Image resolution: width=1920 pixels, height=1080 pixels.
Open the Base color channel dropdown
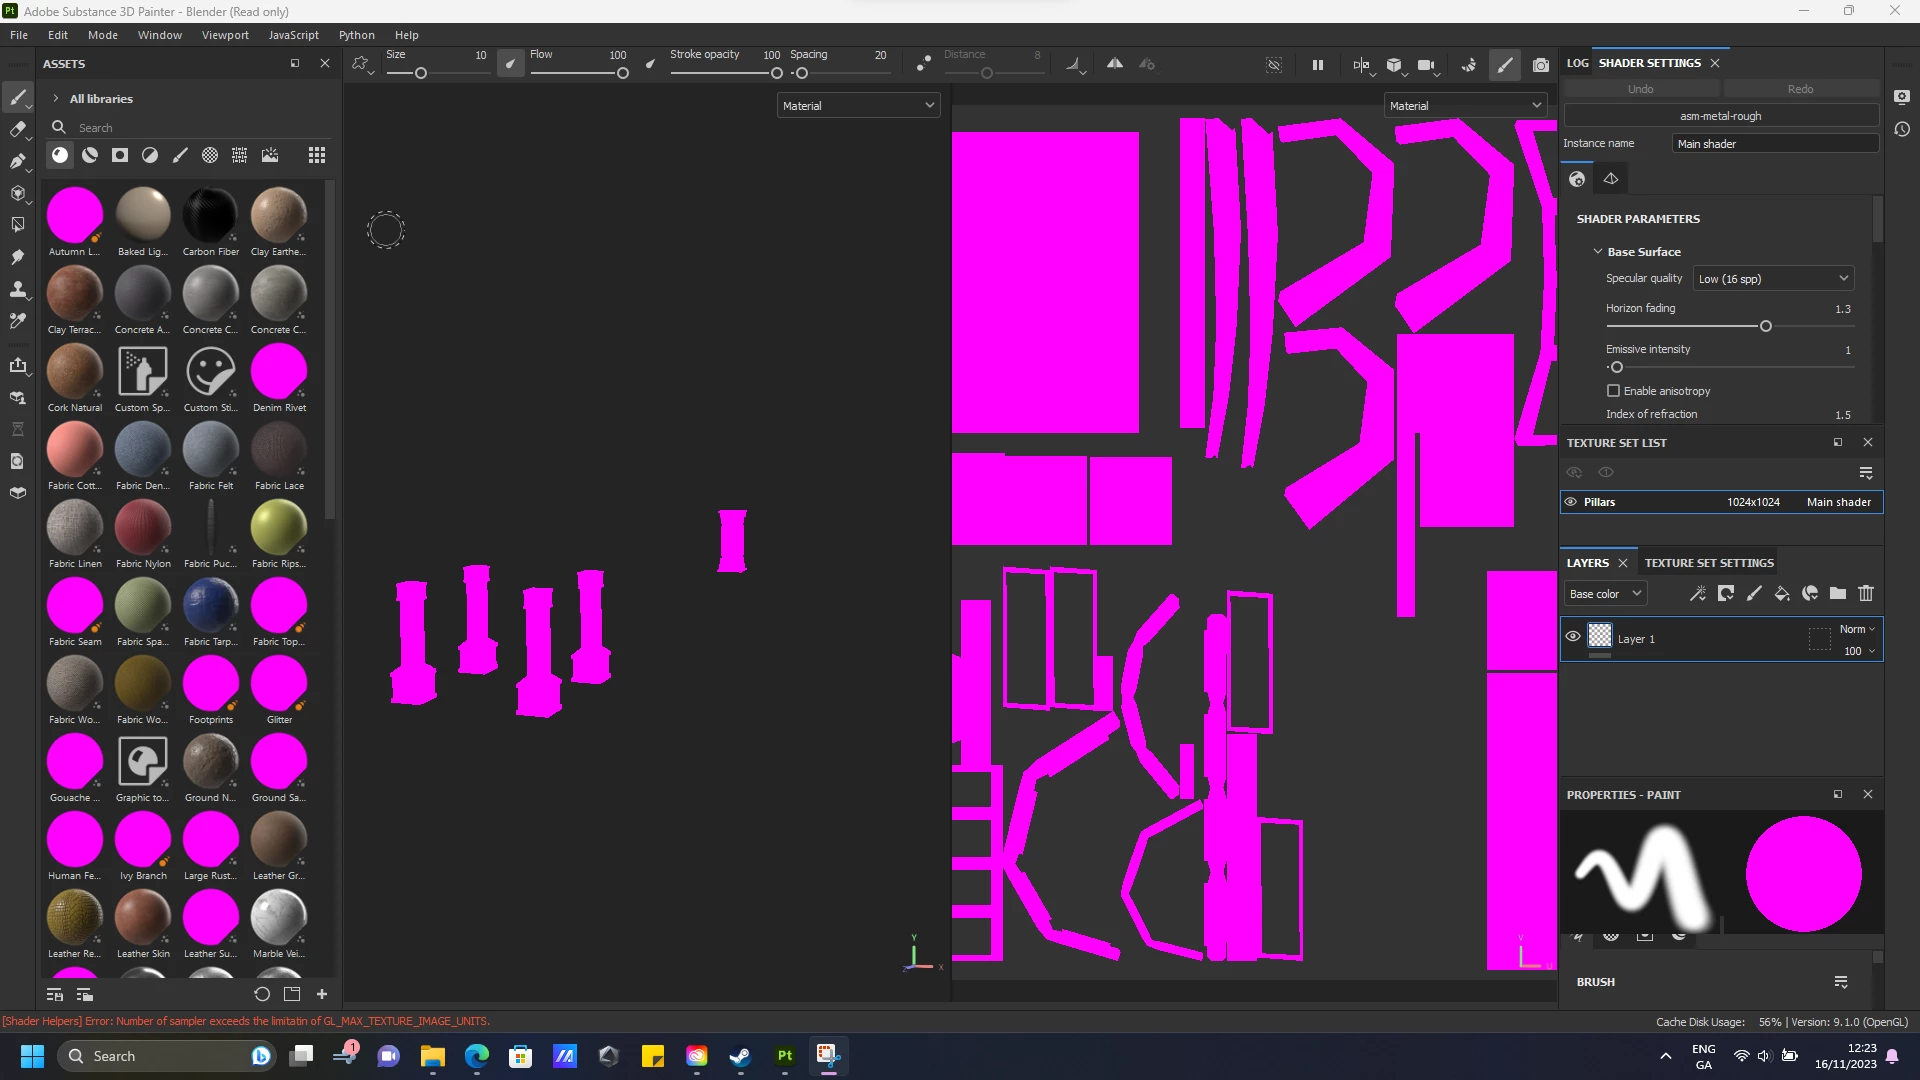[x=1605, y=594]
